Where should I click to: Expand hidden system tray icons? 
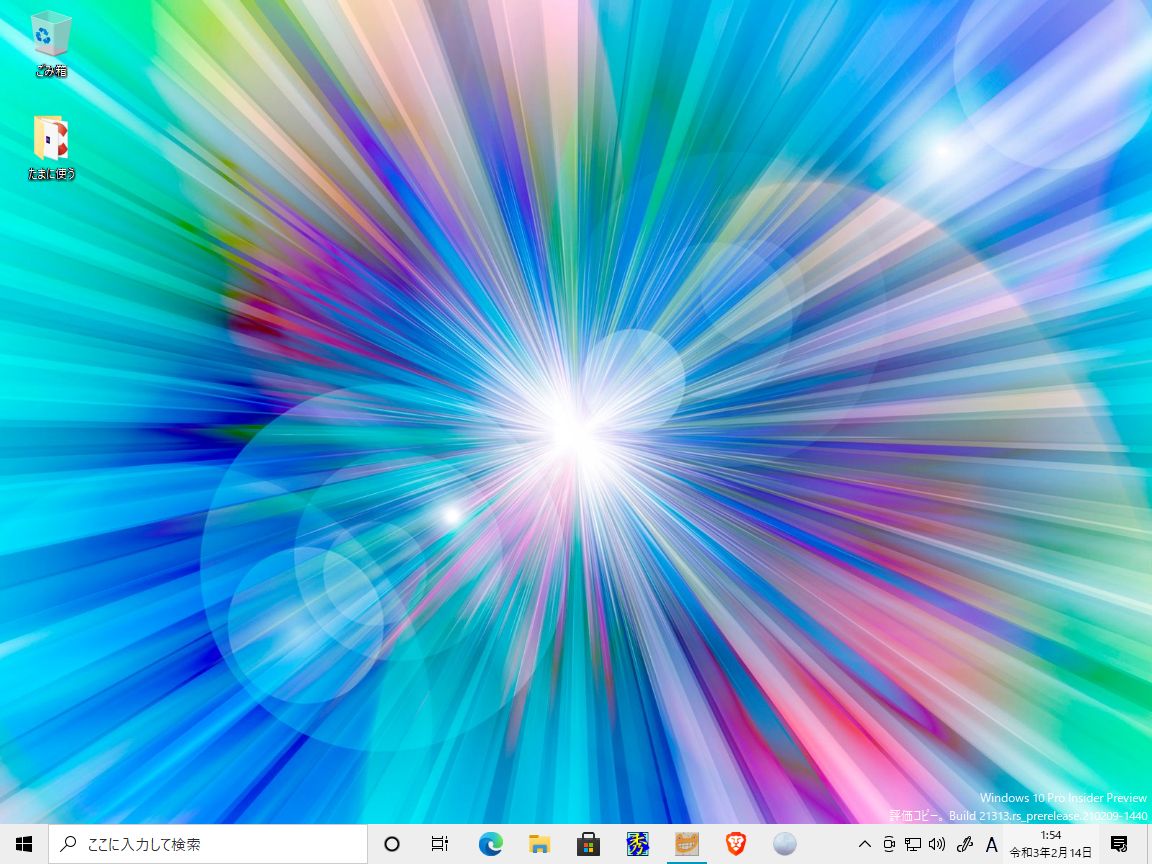tap(865, 844)
